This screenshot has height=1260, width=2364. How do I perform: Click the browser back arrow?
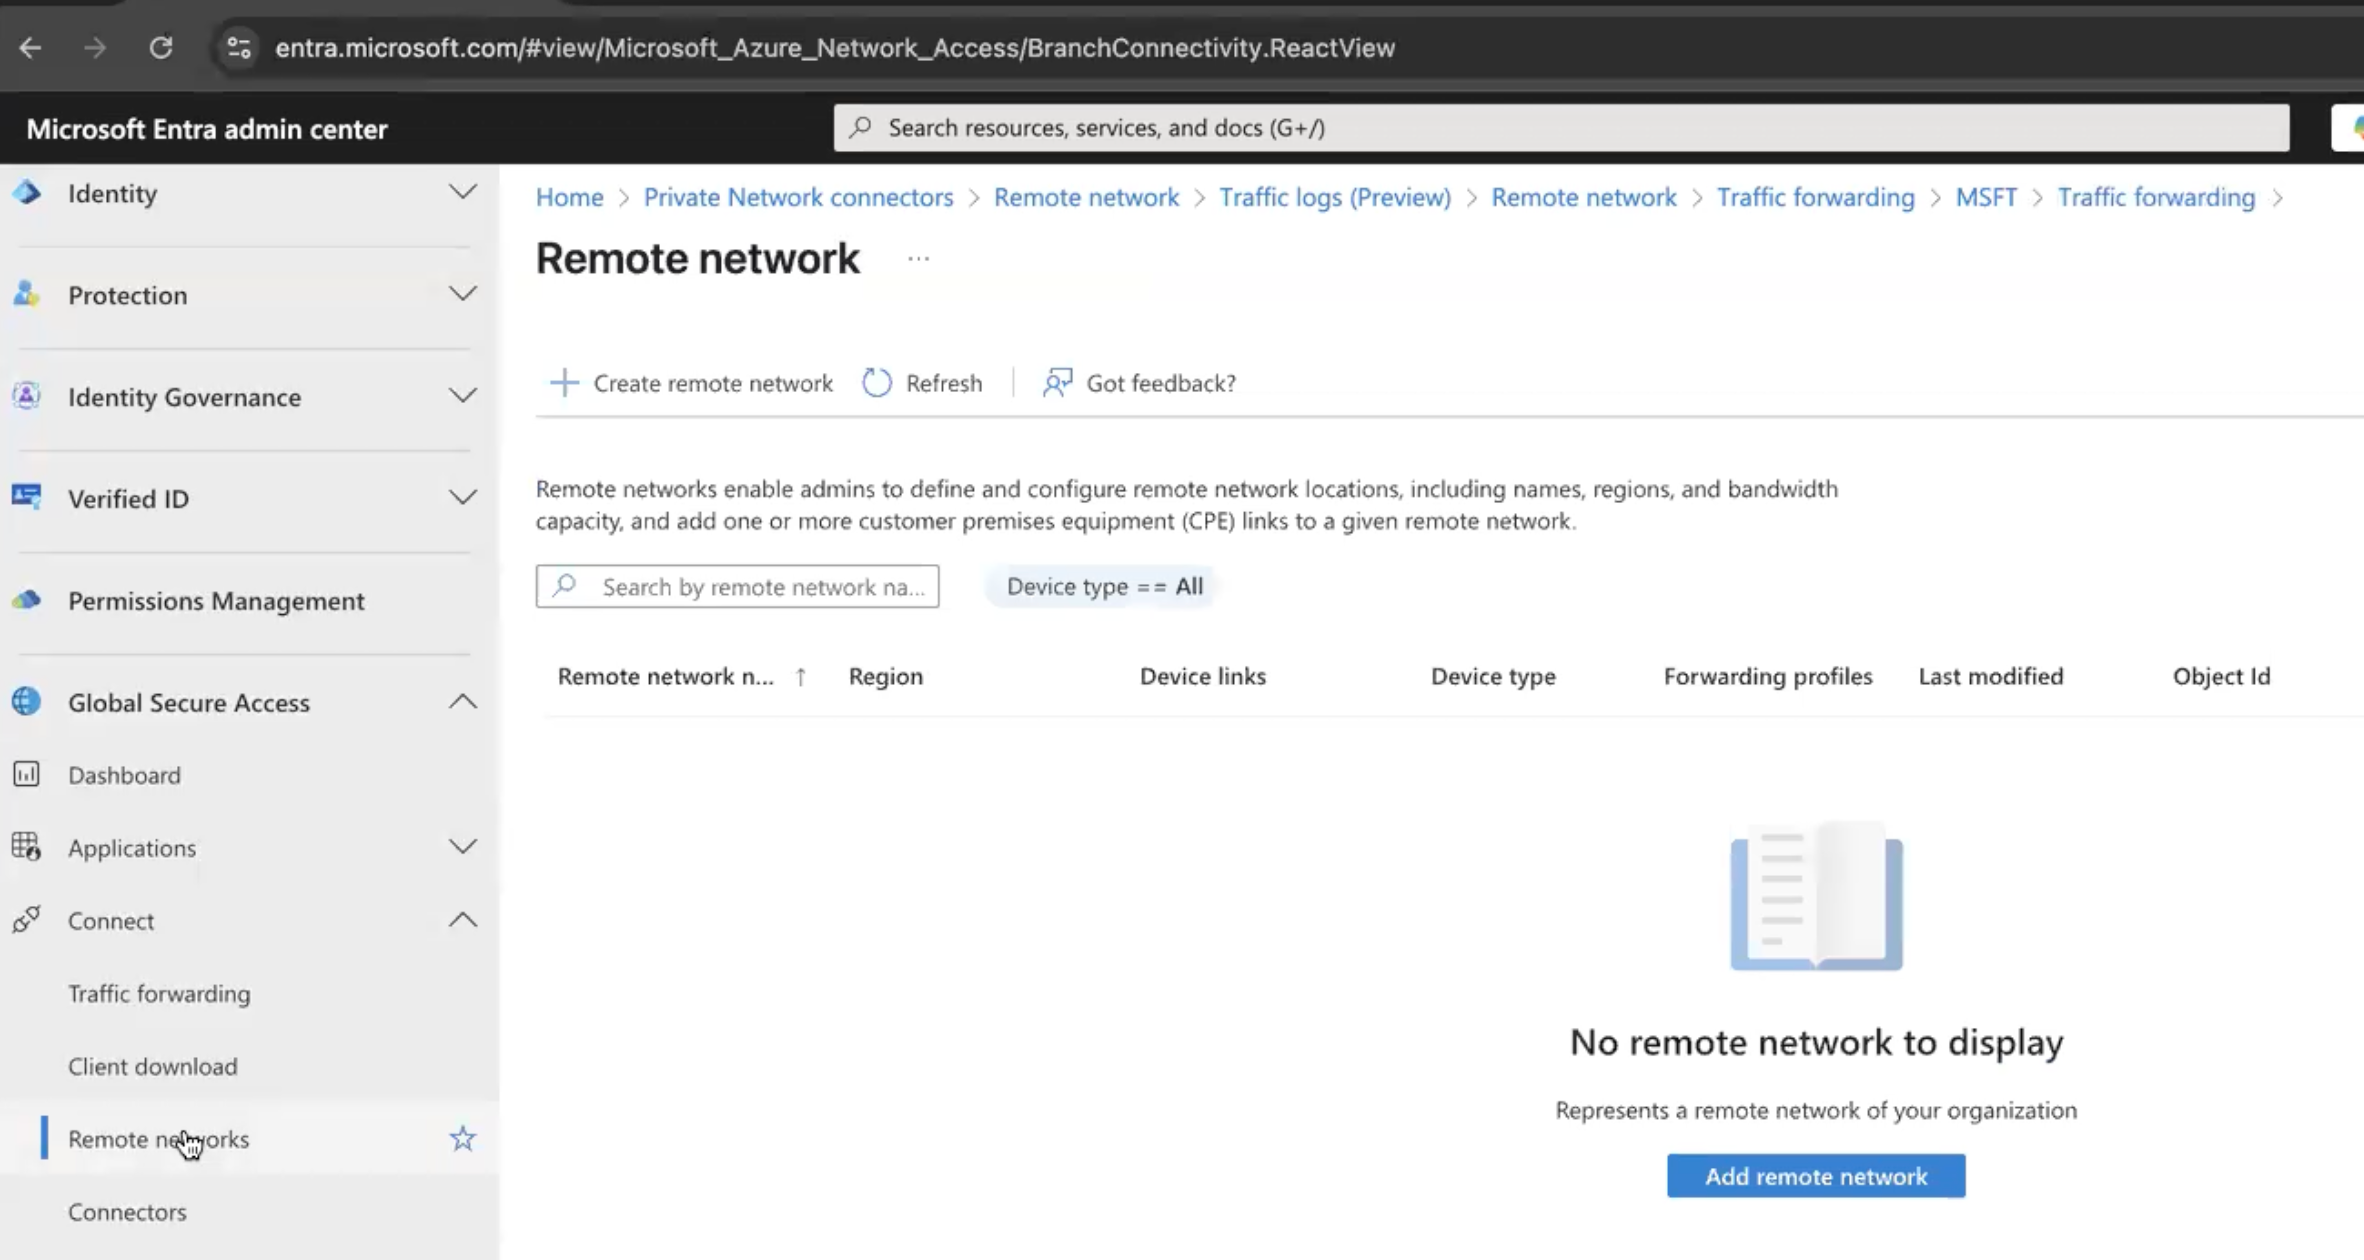pyautogui.click(x=30, y=47)
